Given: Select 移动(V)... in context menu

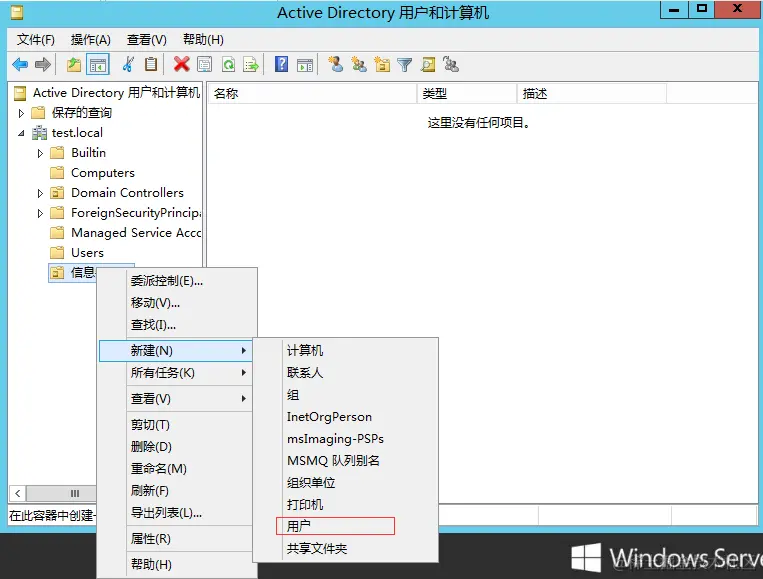Looking at the screenshot, I should coord(176,303).
